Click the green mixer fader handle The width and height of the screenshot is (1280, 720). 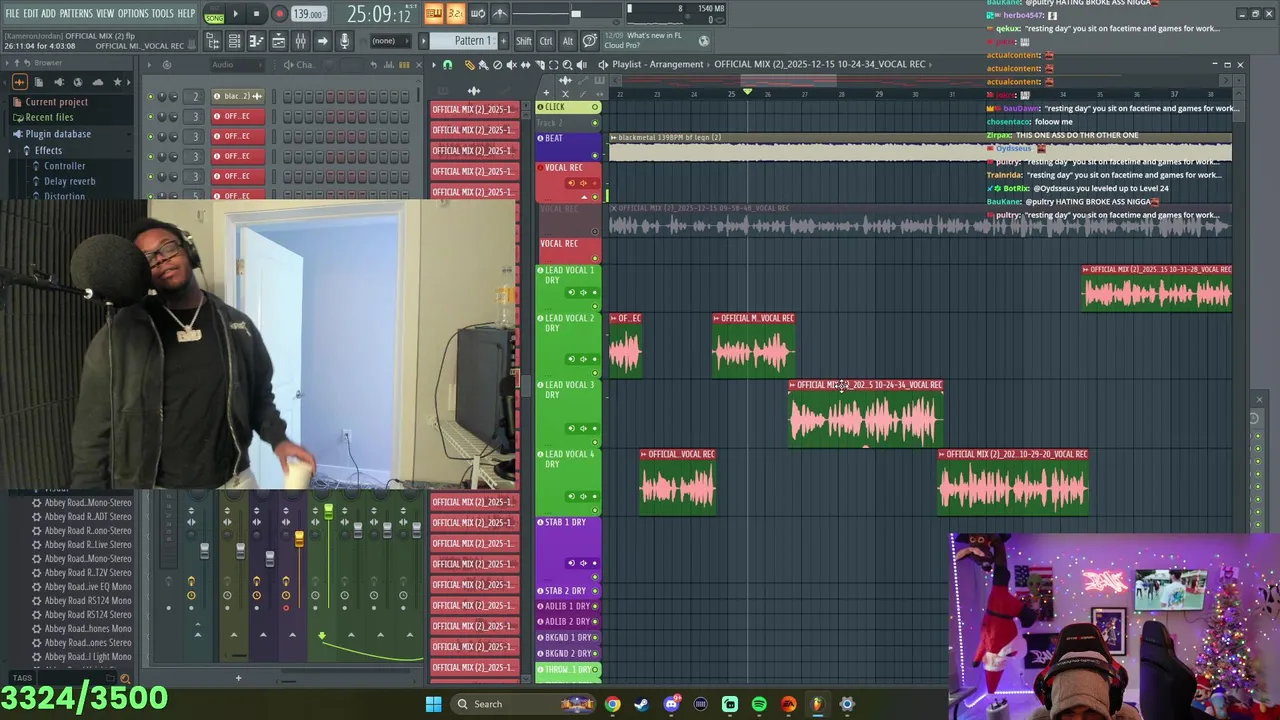(328, 513)
